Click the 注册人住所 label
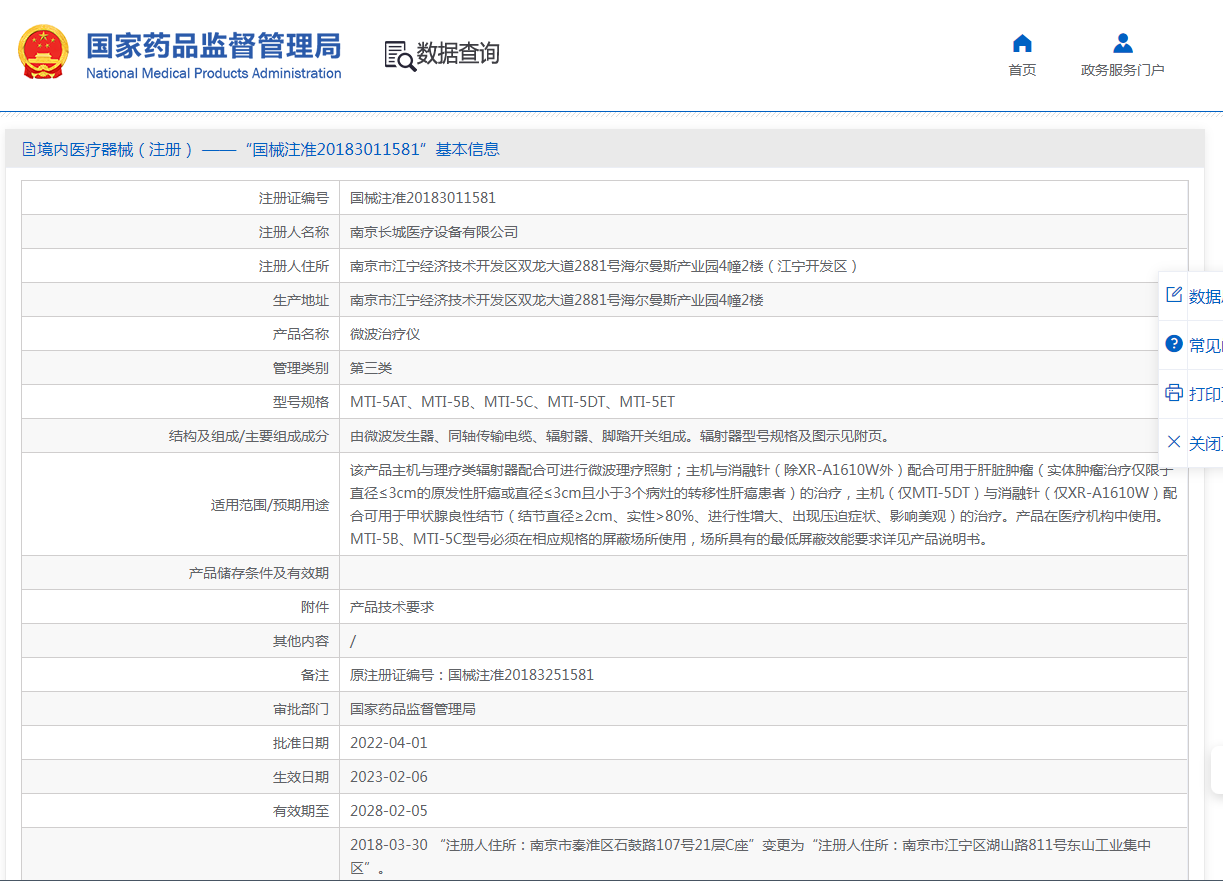This screenshot has width=1223, height=881. point(294,266)
